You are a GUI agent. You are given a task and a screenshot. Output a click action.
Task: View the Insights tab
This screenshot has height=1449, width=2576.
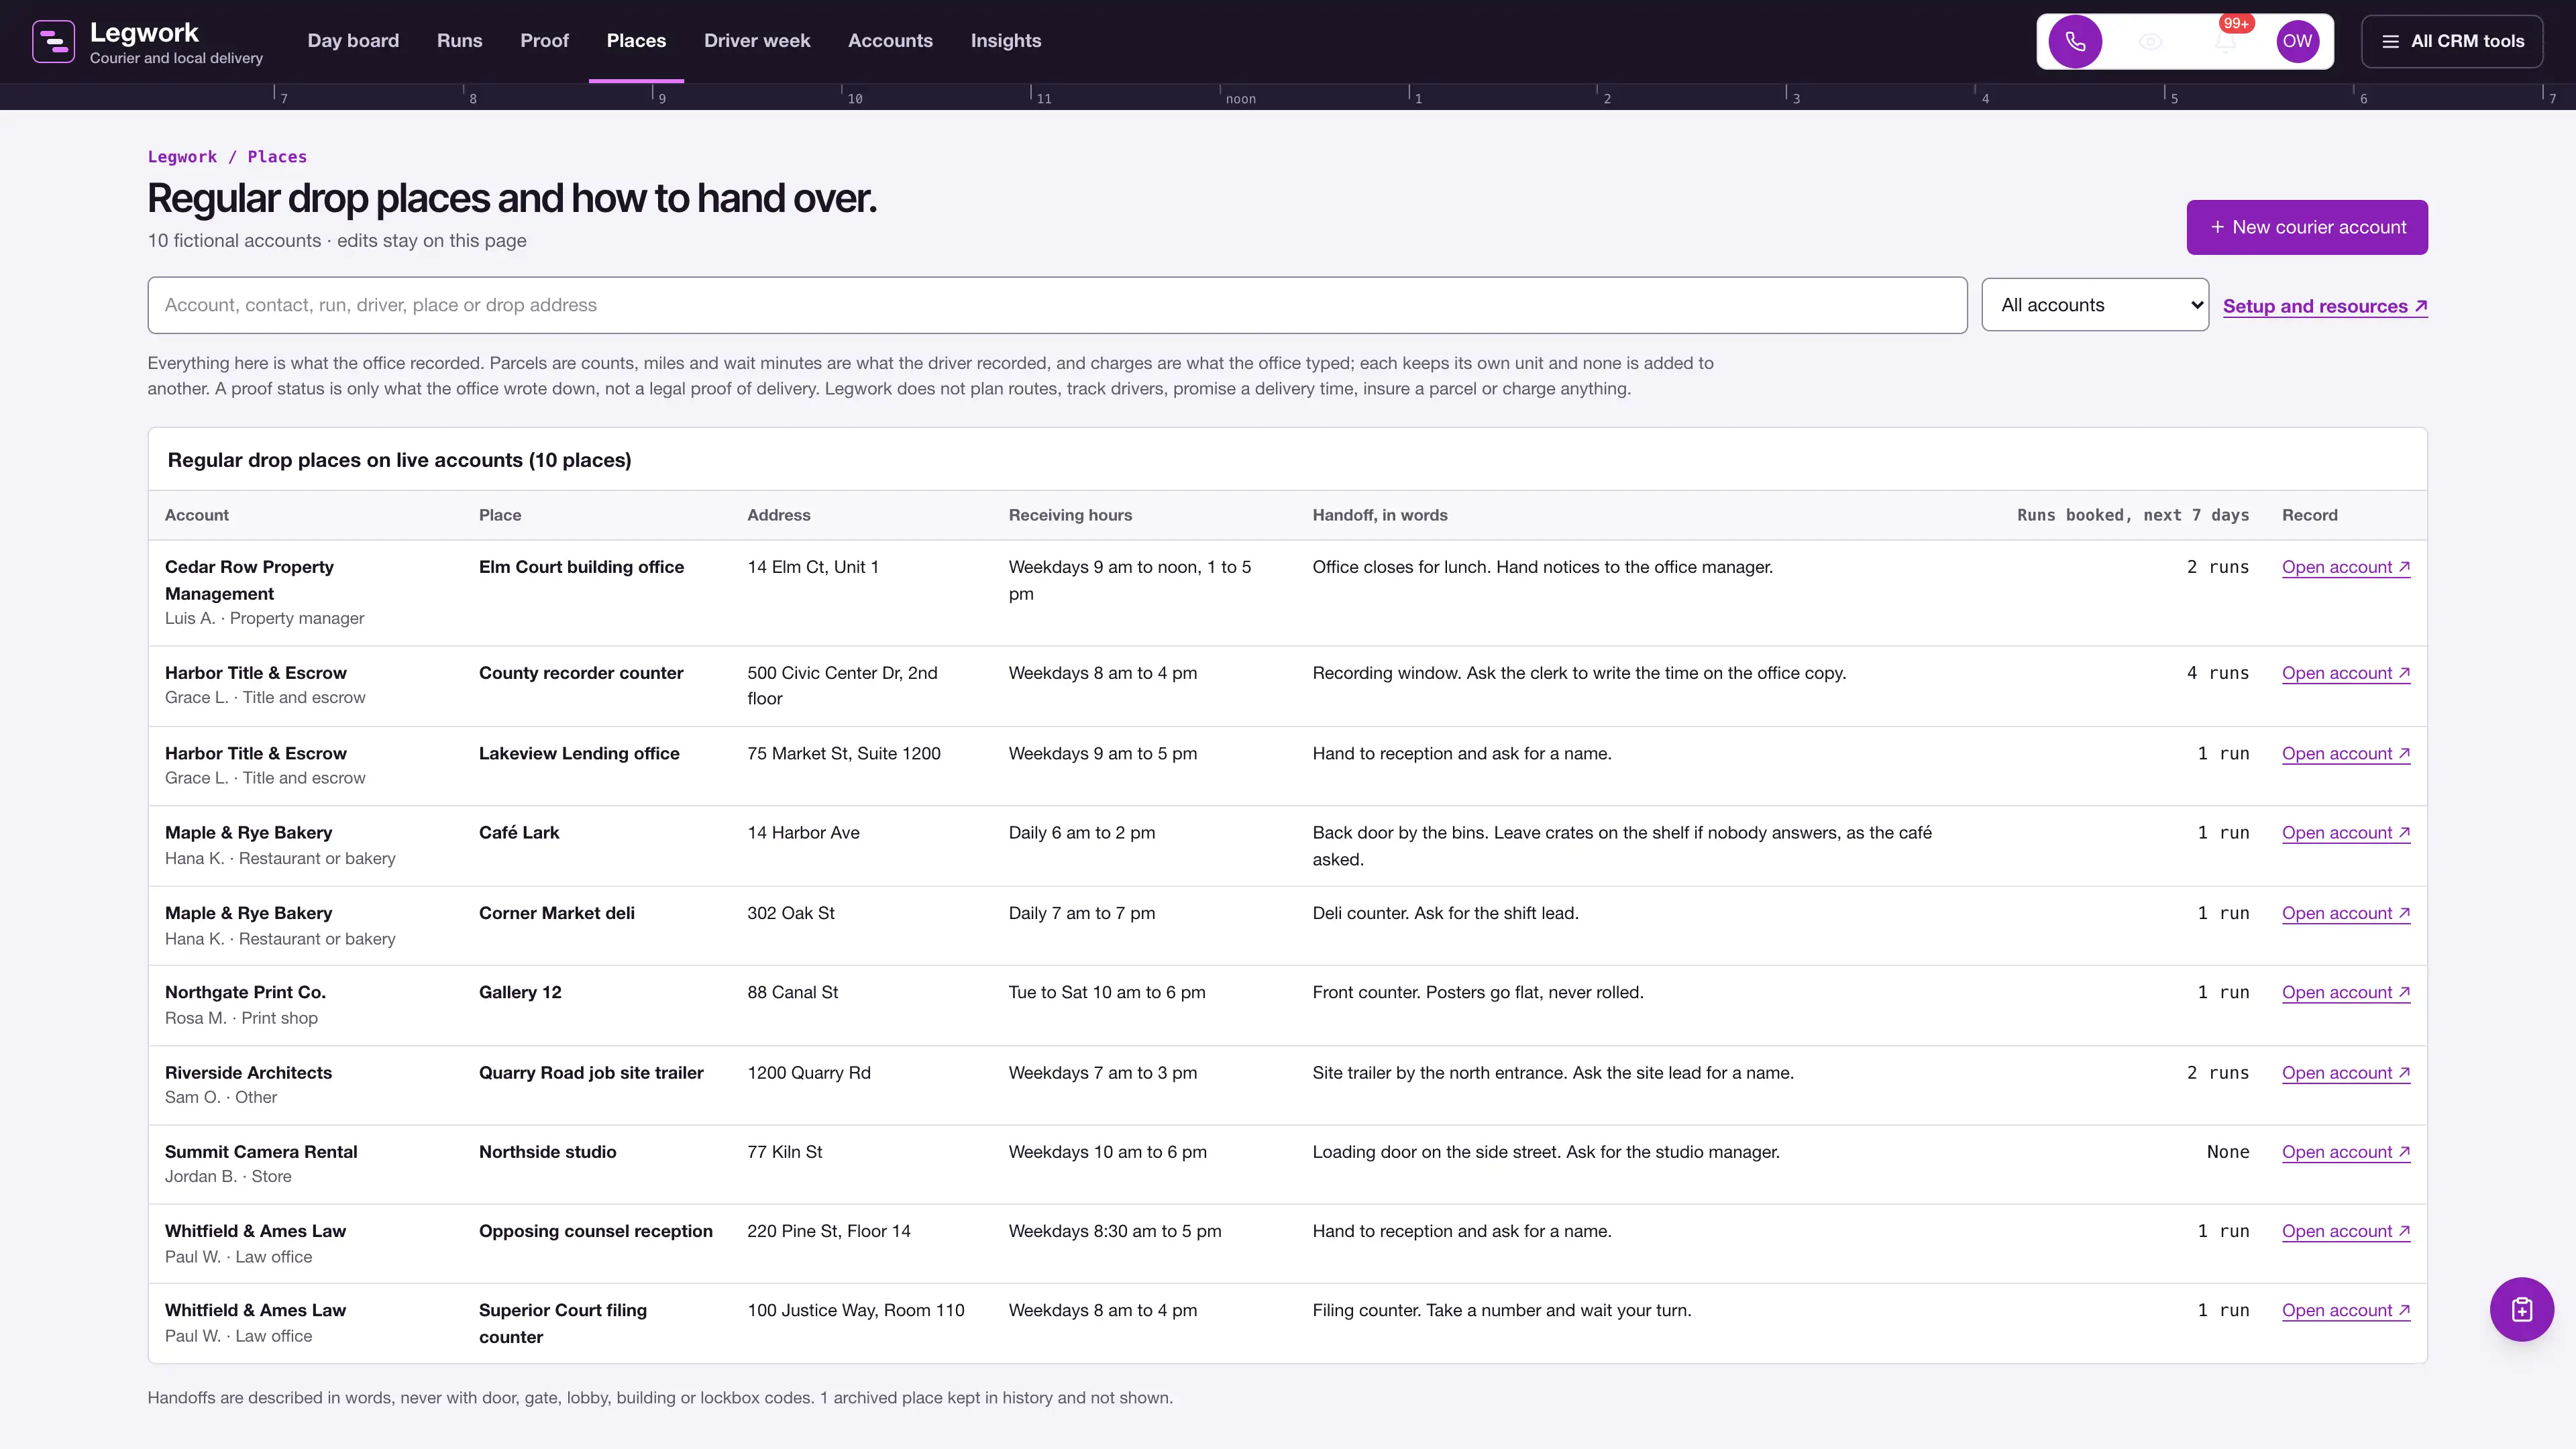[x=1006, y=41]
